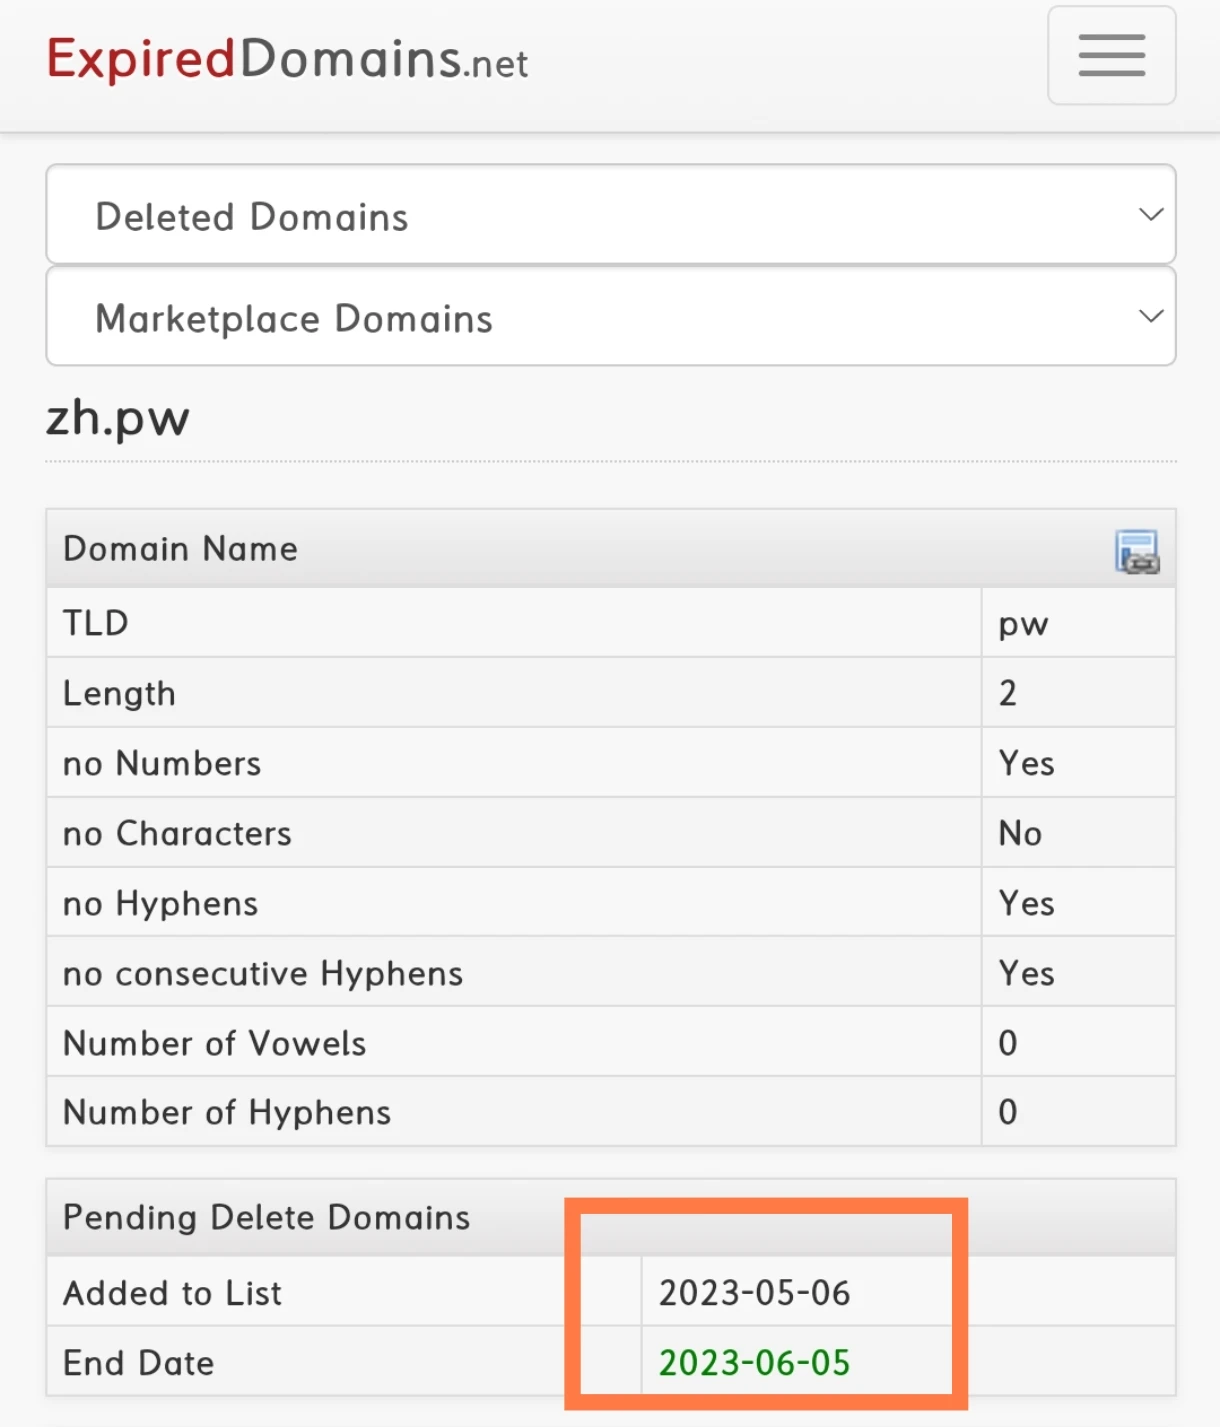Click the Domain Name table header text
1220x1427 pixels.
pyautogui.click(x=180, y=549)
